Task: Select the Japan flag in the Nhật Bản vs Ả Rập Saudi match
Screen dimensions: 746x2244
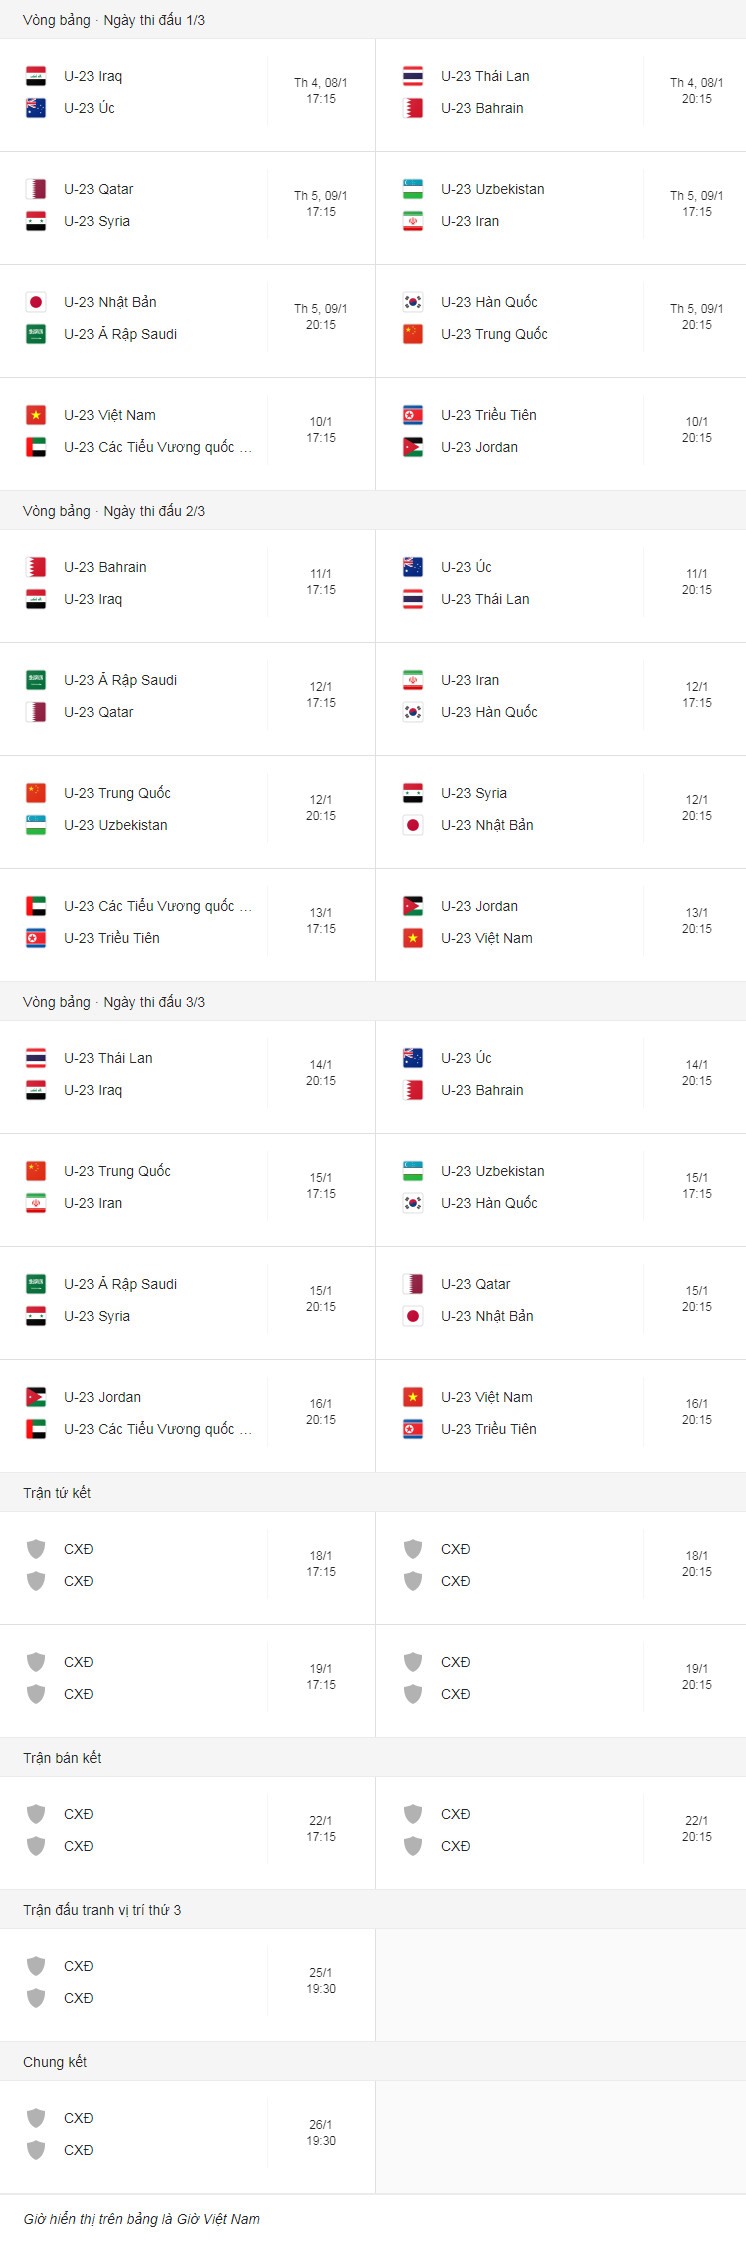Action: pyautogui.click(x=36, y=302)
